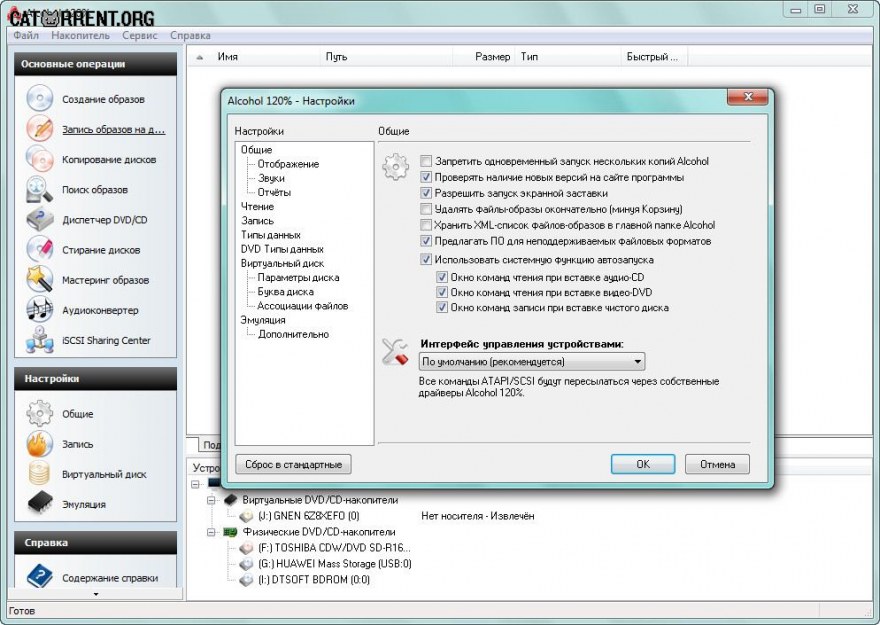Sort the list by Тип column
880x625 pixels.
click(x=567, y=57)
